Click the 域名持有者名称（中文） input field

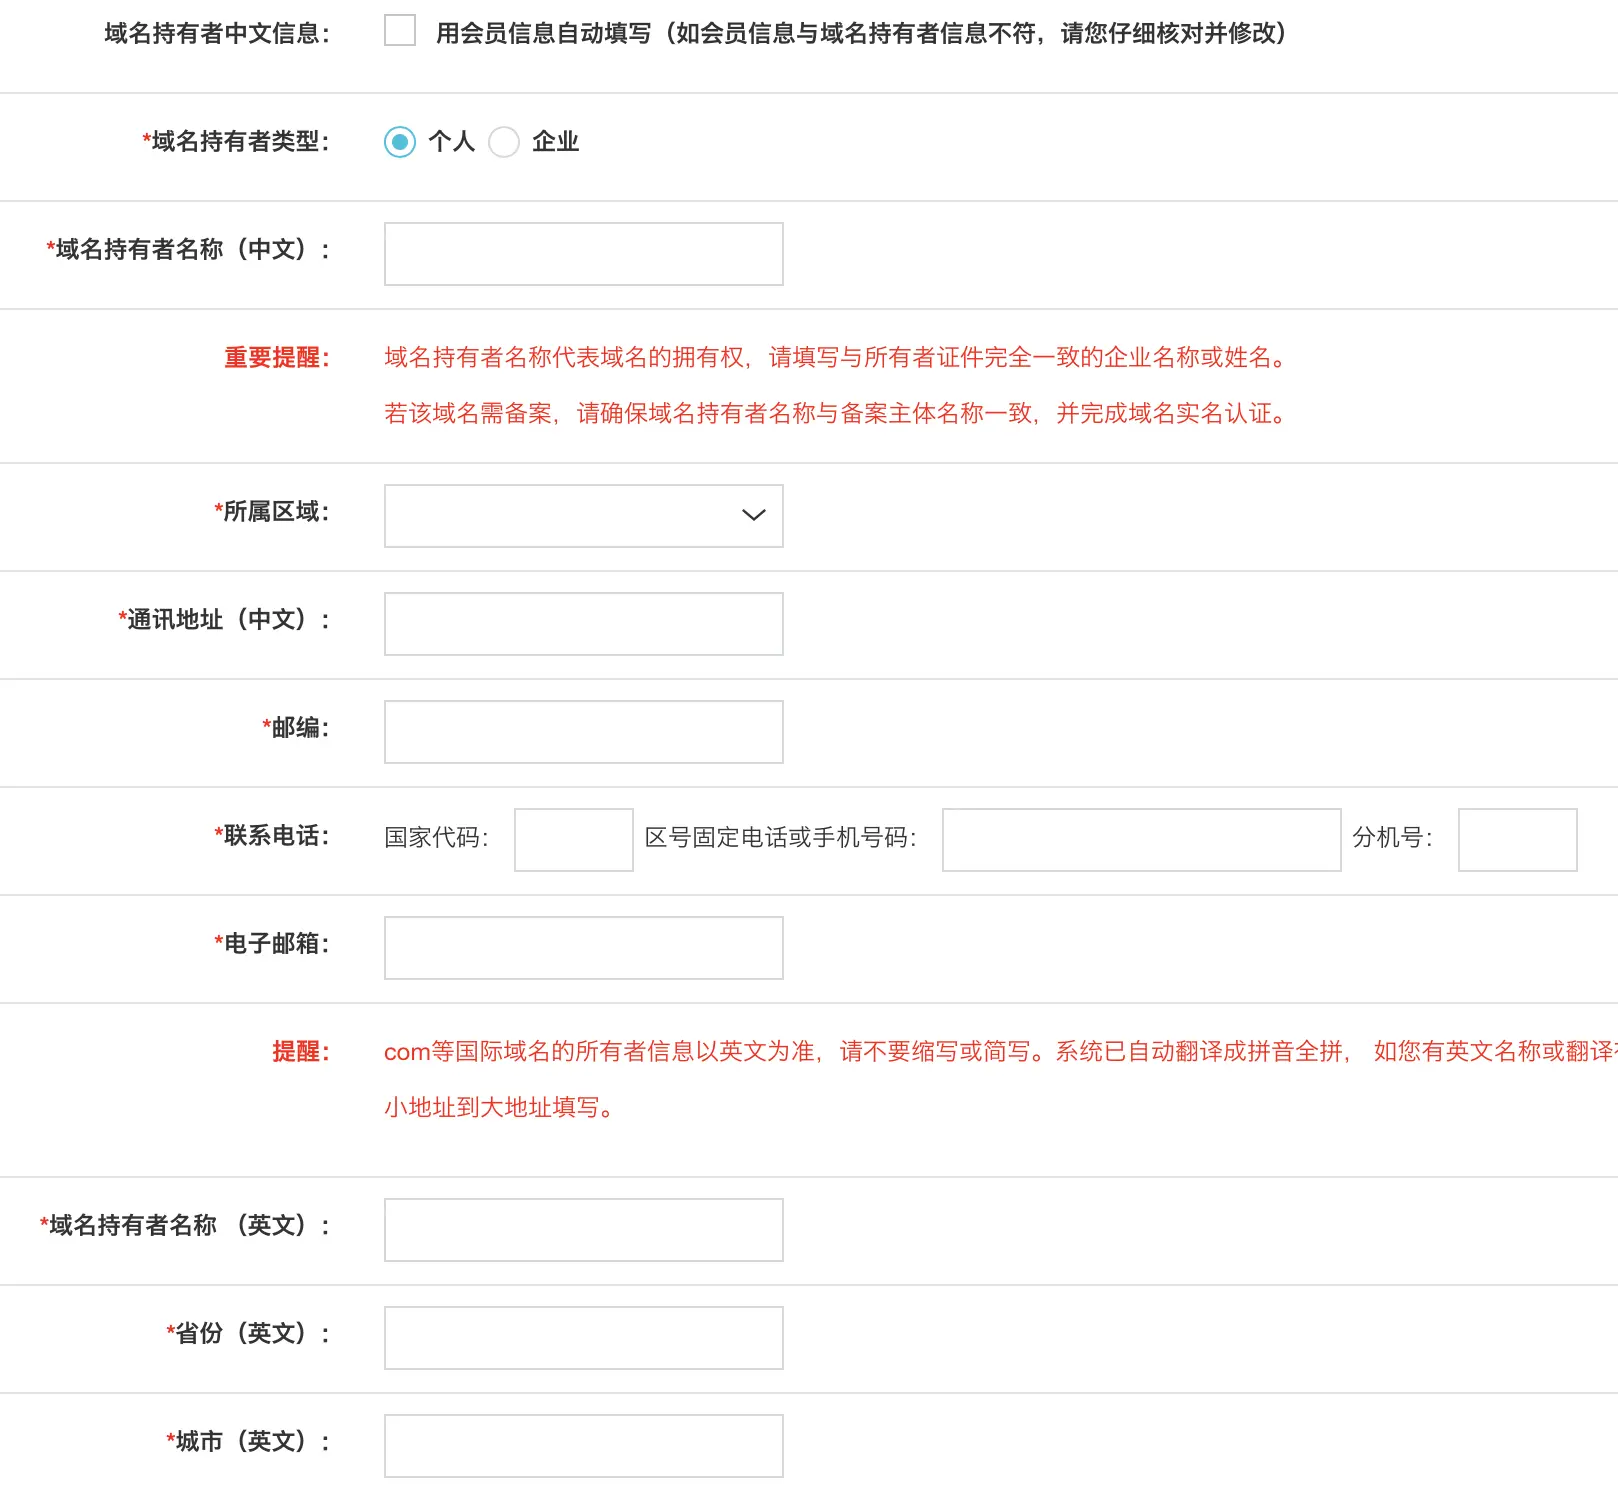pos(583,253)
